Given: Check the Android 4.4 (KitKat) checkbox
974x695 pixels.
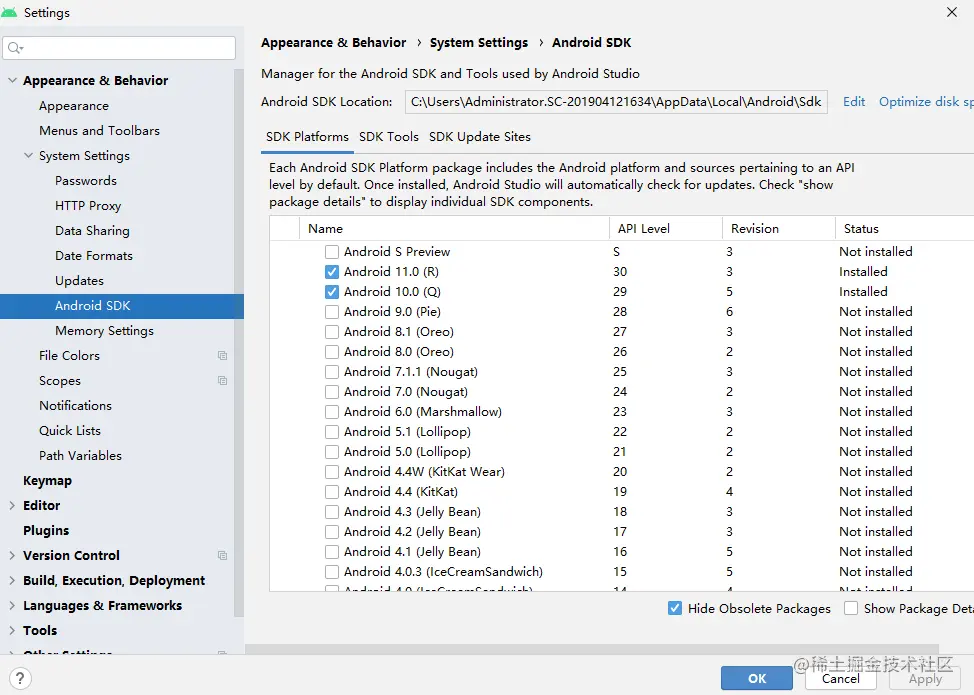Looking at the screenshot, I should (x=332, y=492).
